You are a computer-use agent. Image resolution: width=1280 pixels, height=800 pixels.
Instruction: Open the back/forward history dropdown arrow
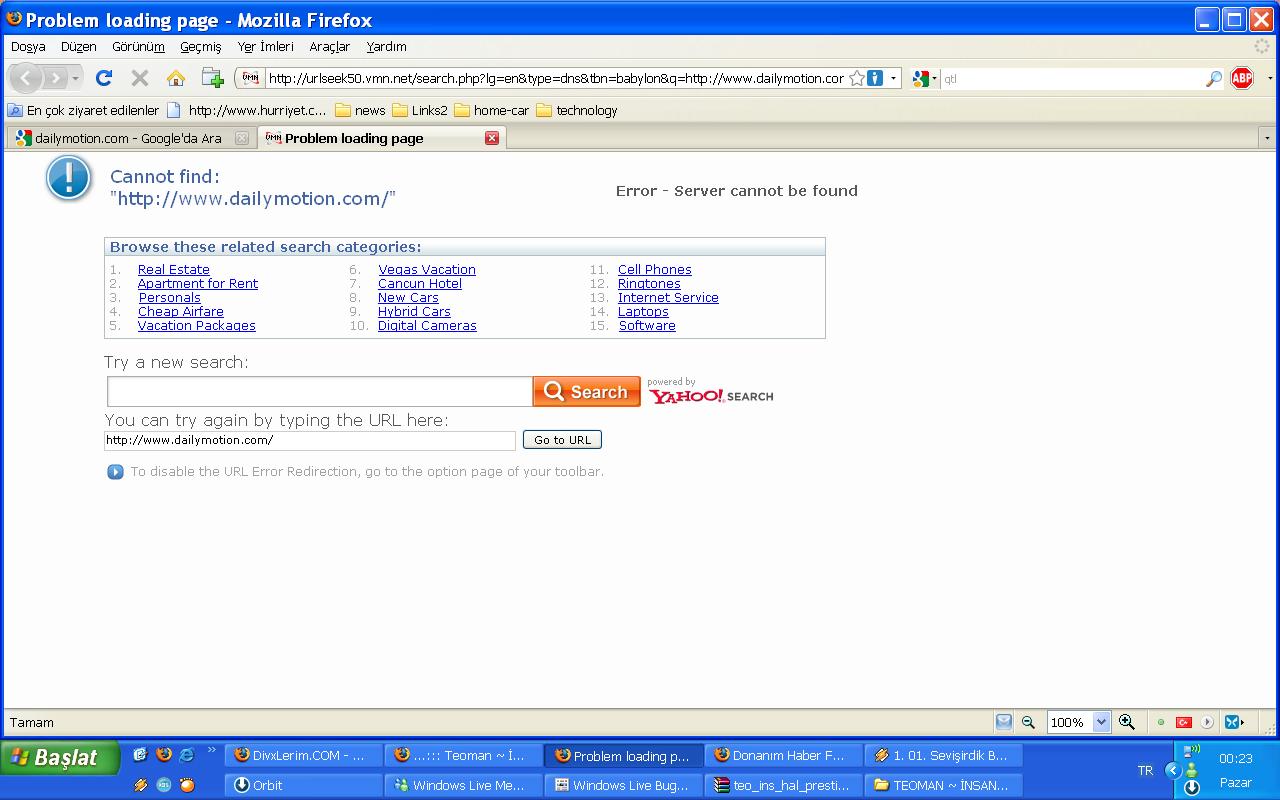click(75, 78)
